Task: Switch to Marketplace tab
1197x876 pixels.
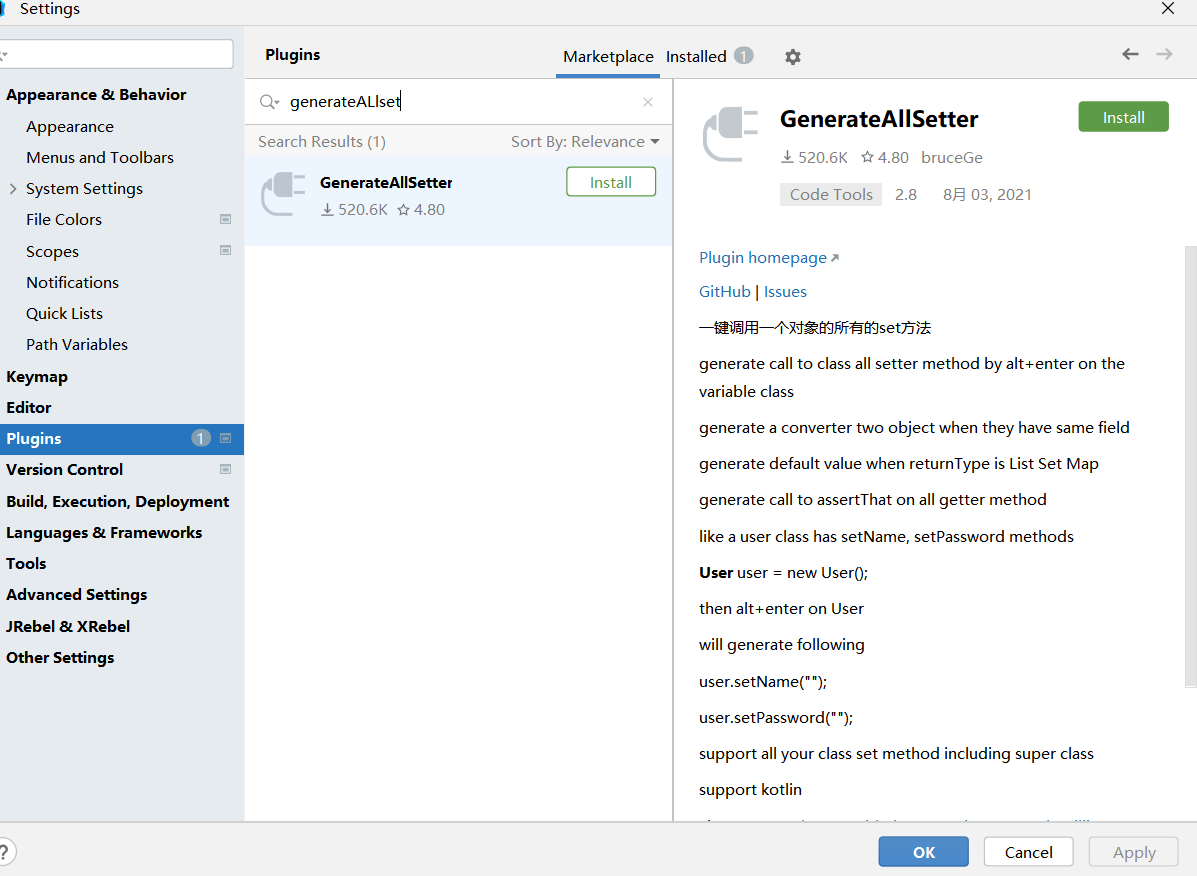Action: pyautogui.click(x=608, y=56)
